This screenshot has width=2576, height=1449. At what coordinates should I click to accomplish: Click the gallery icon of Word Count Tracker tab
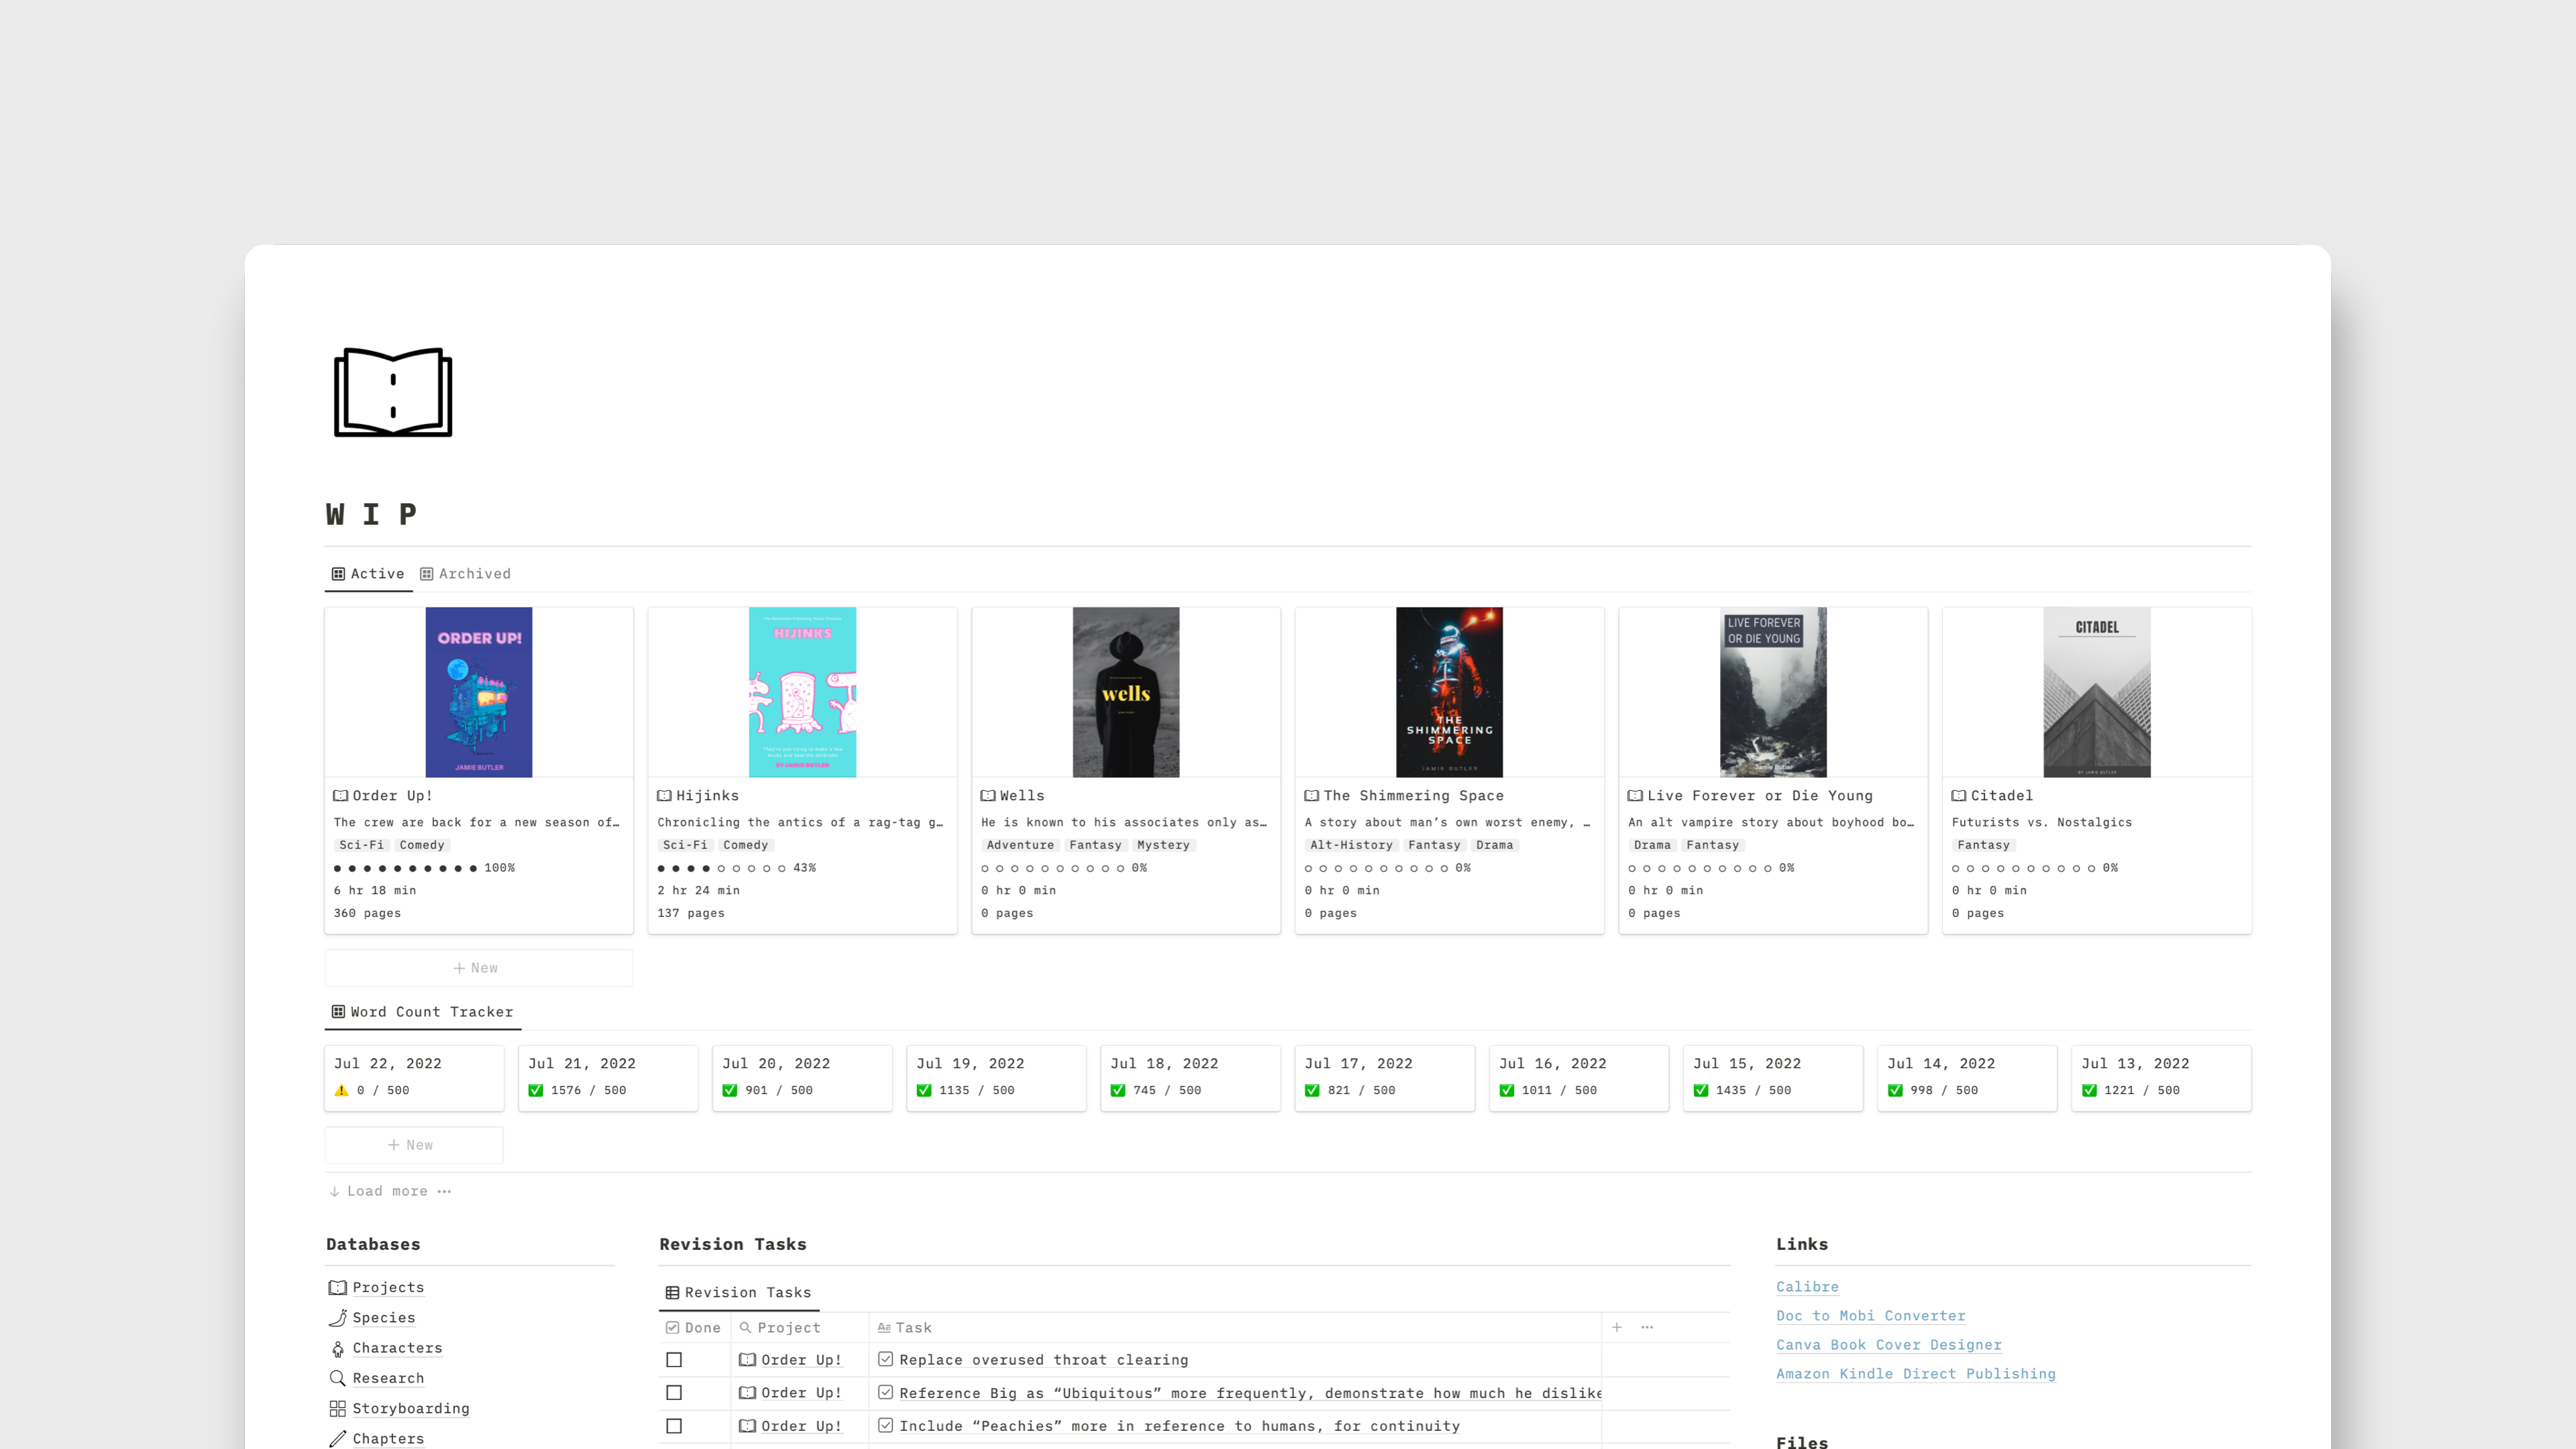338,1011
